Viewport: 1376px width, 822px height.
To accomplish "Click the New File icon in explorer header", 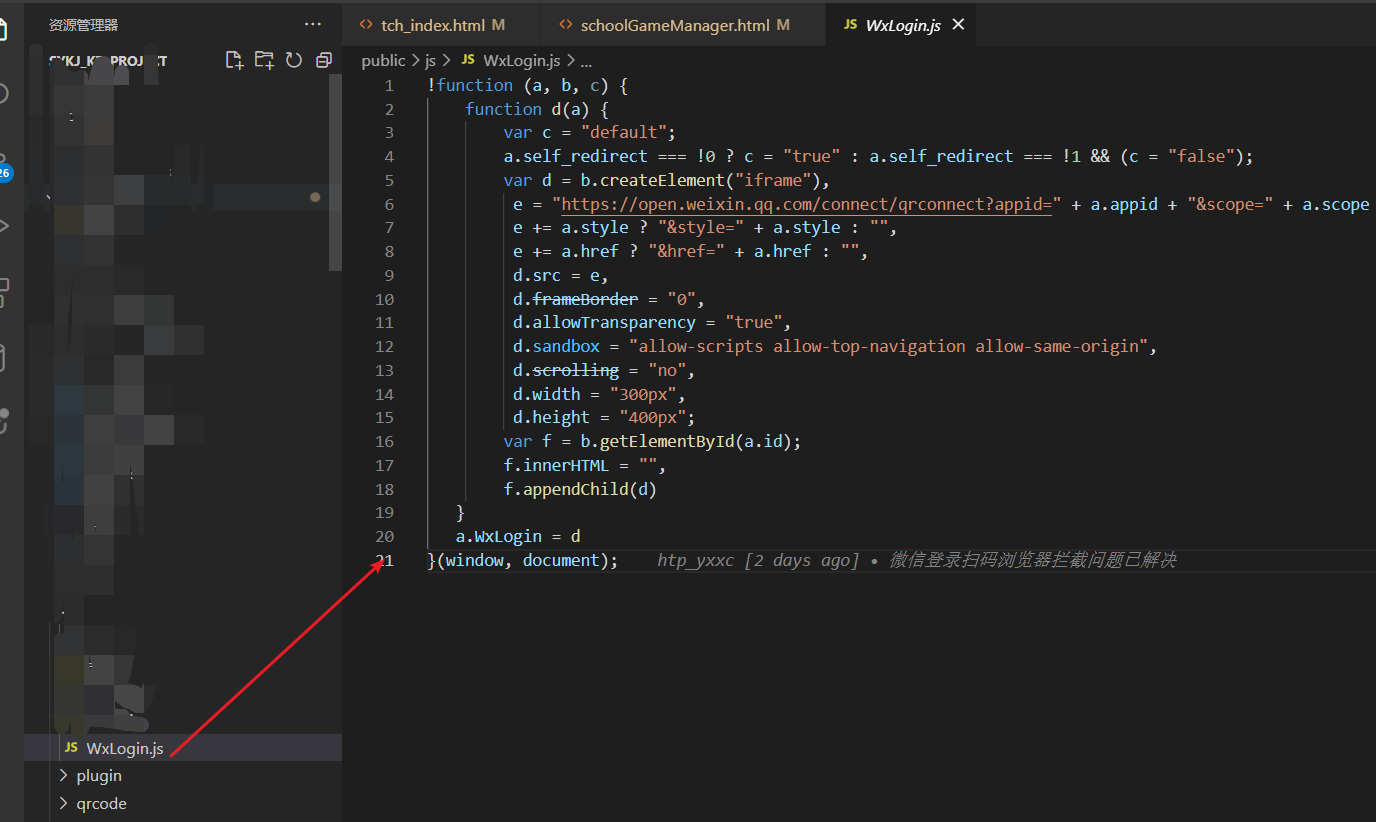I will [234, 61].
